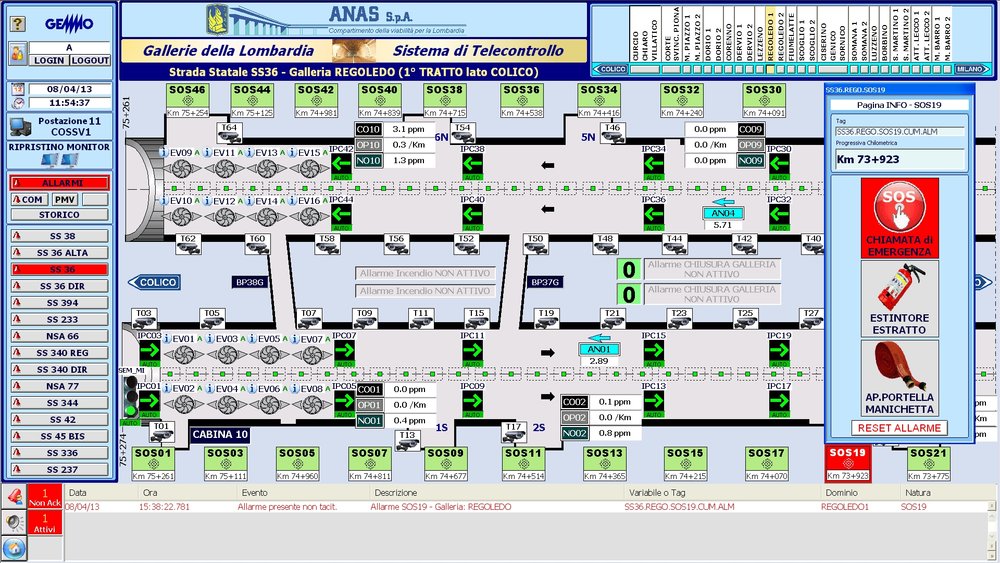Viewport: 1000px width, 563px height.
Task: Click the COLICO arrow in tunnel strip
Action: pos(610,69)
